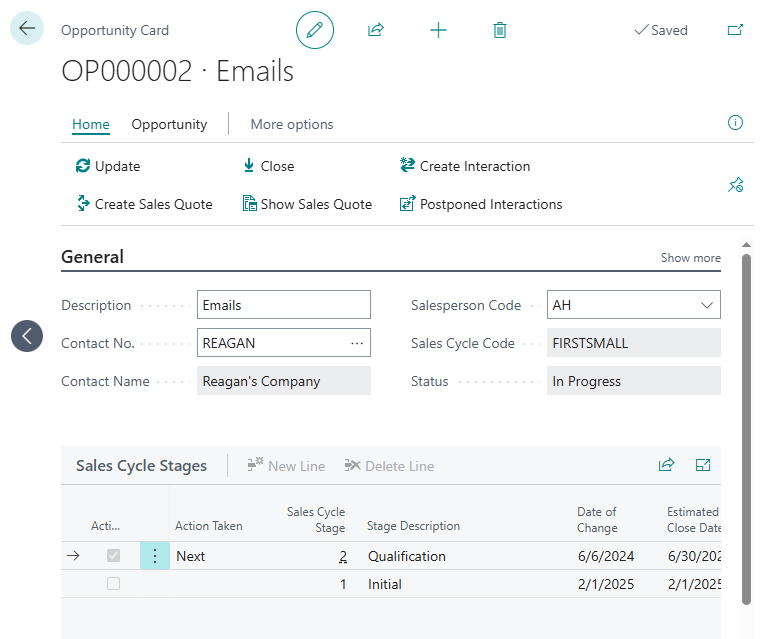Click the information circle icon
Screen dimensions: 762x639
[x=735, y=122]
